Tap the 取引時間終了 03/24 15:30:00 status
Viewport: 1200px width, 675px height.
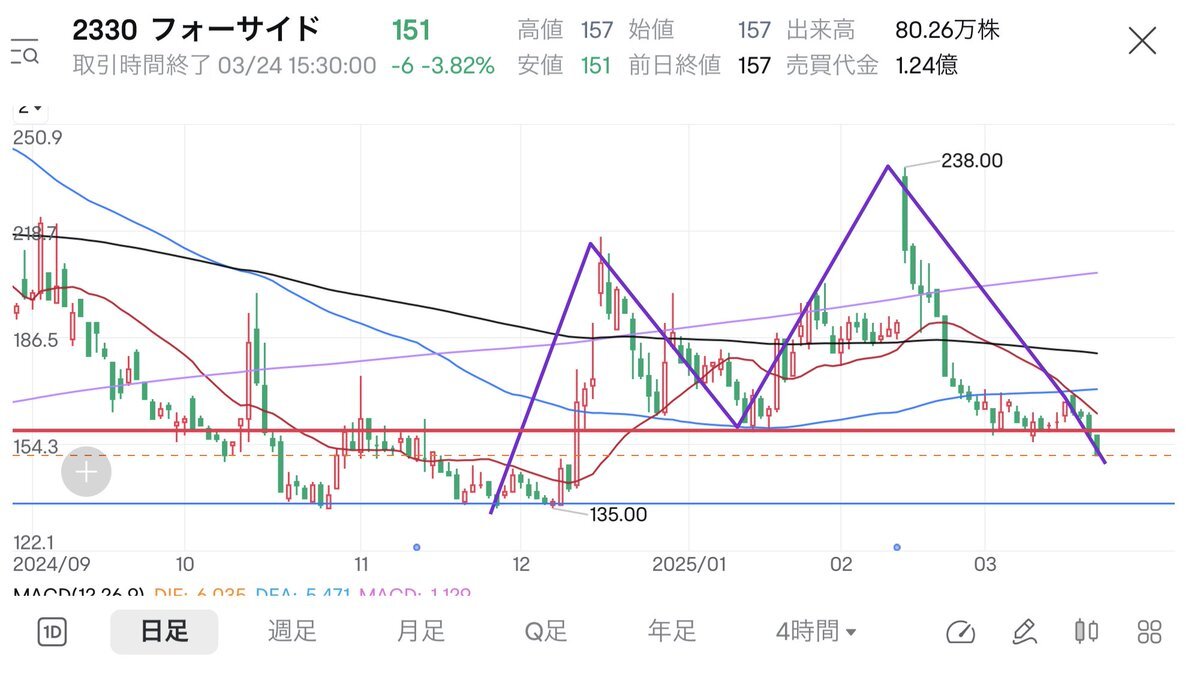coord(224,66)
